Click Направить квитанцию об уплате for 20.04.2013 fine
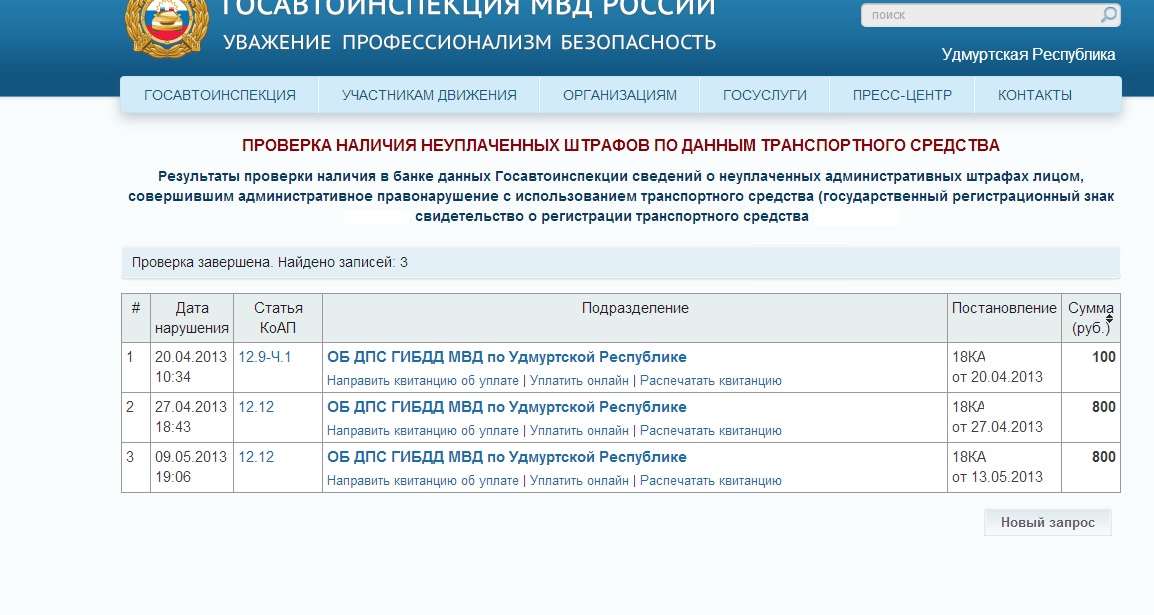This screenshot has width=1154, height=615. pyautogui.click(x=422, y=380)
